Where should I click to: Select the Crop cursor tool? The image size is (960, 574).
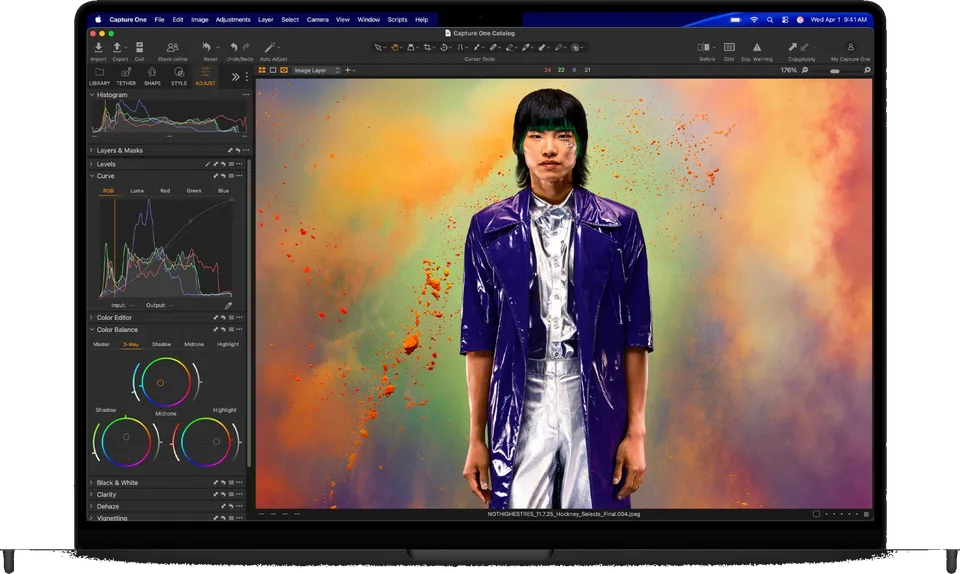(427, 47)
